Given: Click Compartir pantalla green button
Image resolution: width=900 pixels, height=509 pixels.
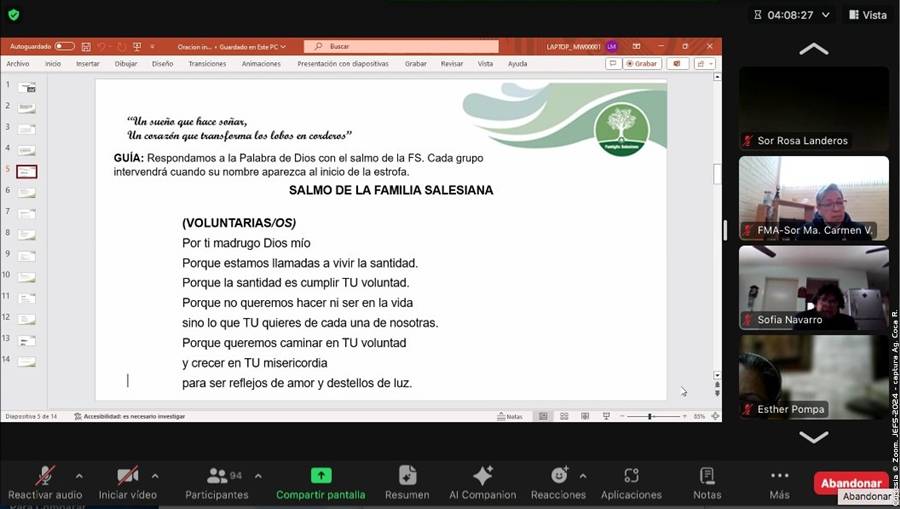Looking at the screenshot, I should [x=321, y=483].
